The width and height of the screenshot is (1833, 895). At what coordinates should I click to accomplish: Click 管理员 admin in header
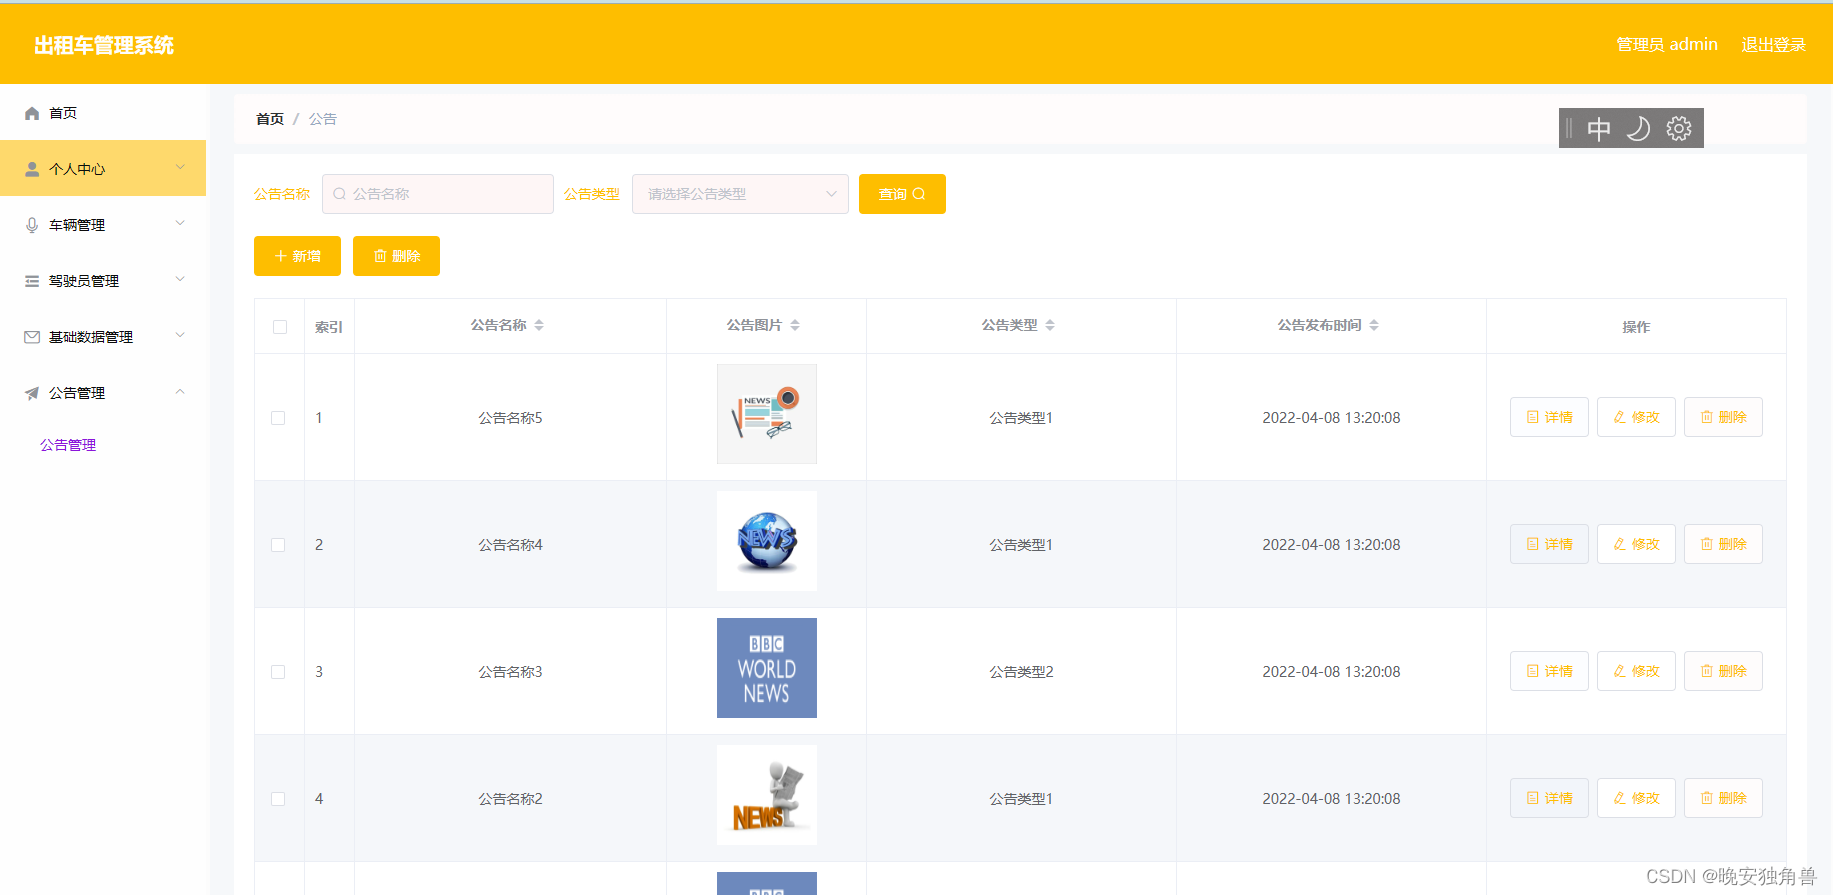(x=1667, y=45)
